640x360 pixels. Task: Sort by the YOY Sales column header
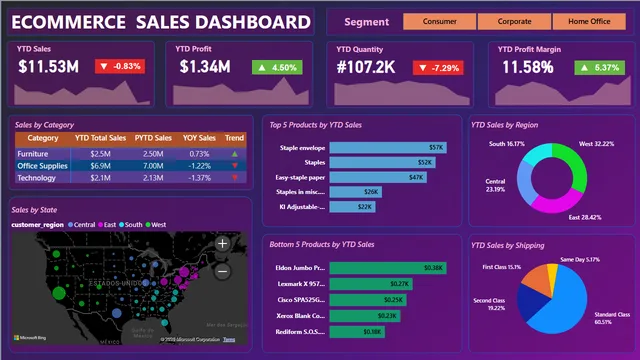tap(199, 138)
